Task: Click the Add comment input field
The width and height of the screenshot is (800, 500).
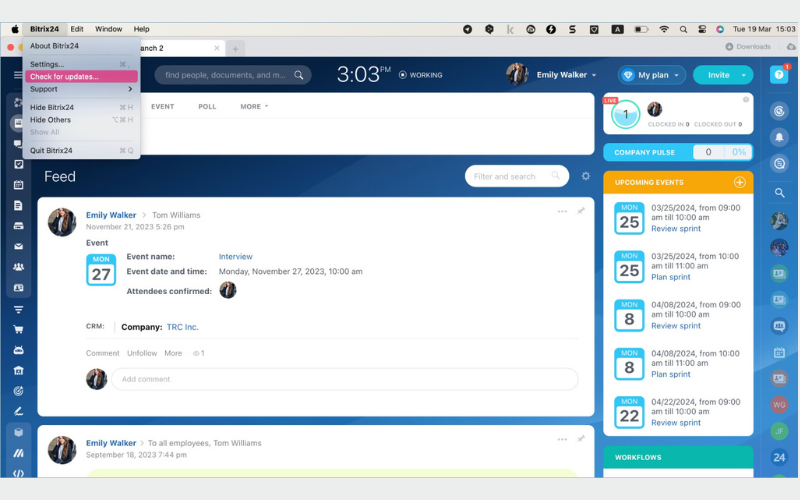Action: (344, 379)
